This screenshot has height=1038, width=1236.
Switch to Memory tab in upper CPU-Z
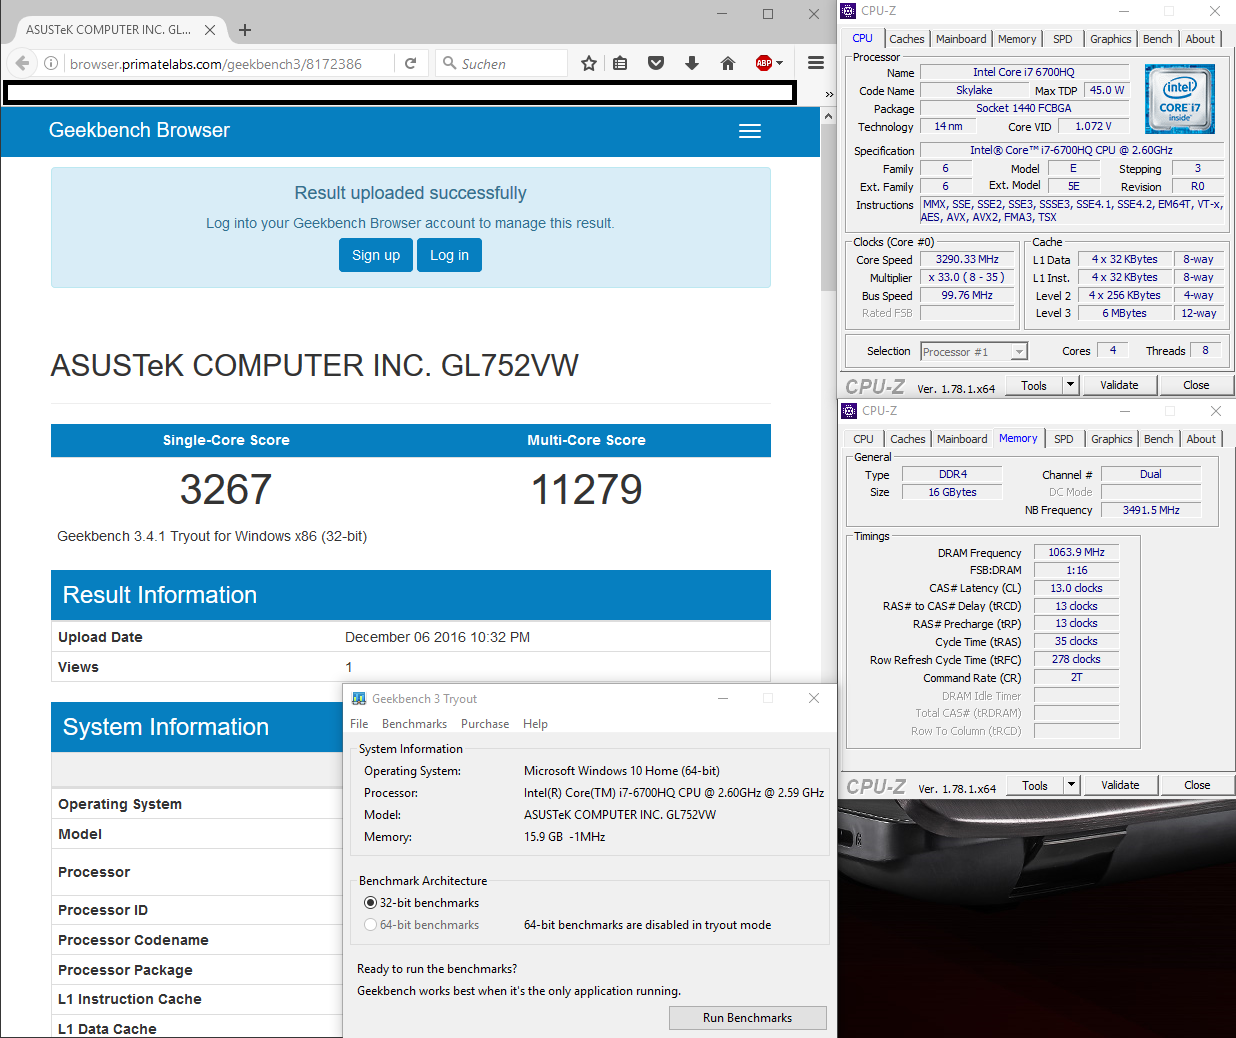point(1017,39)
